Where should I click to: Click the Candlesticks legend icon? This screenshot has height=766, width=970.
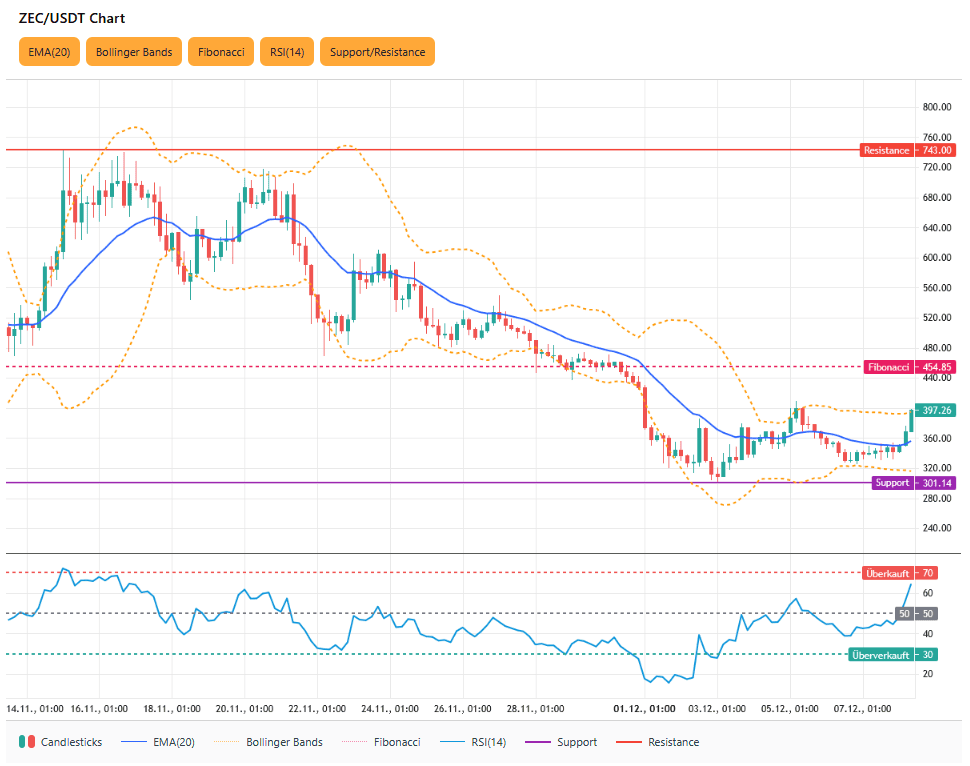click(x=28, y=742)
